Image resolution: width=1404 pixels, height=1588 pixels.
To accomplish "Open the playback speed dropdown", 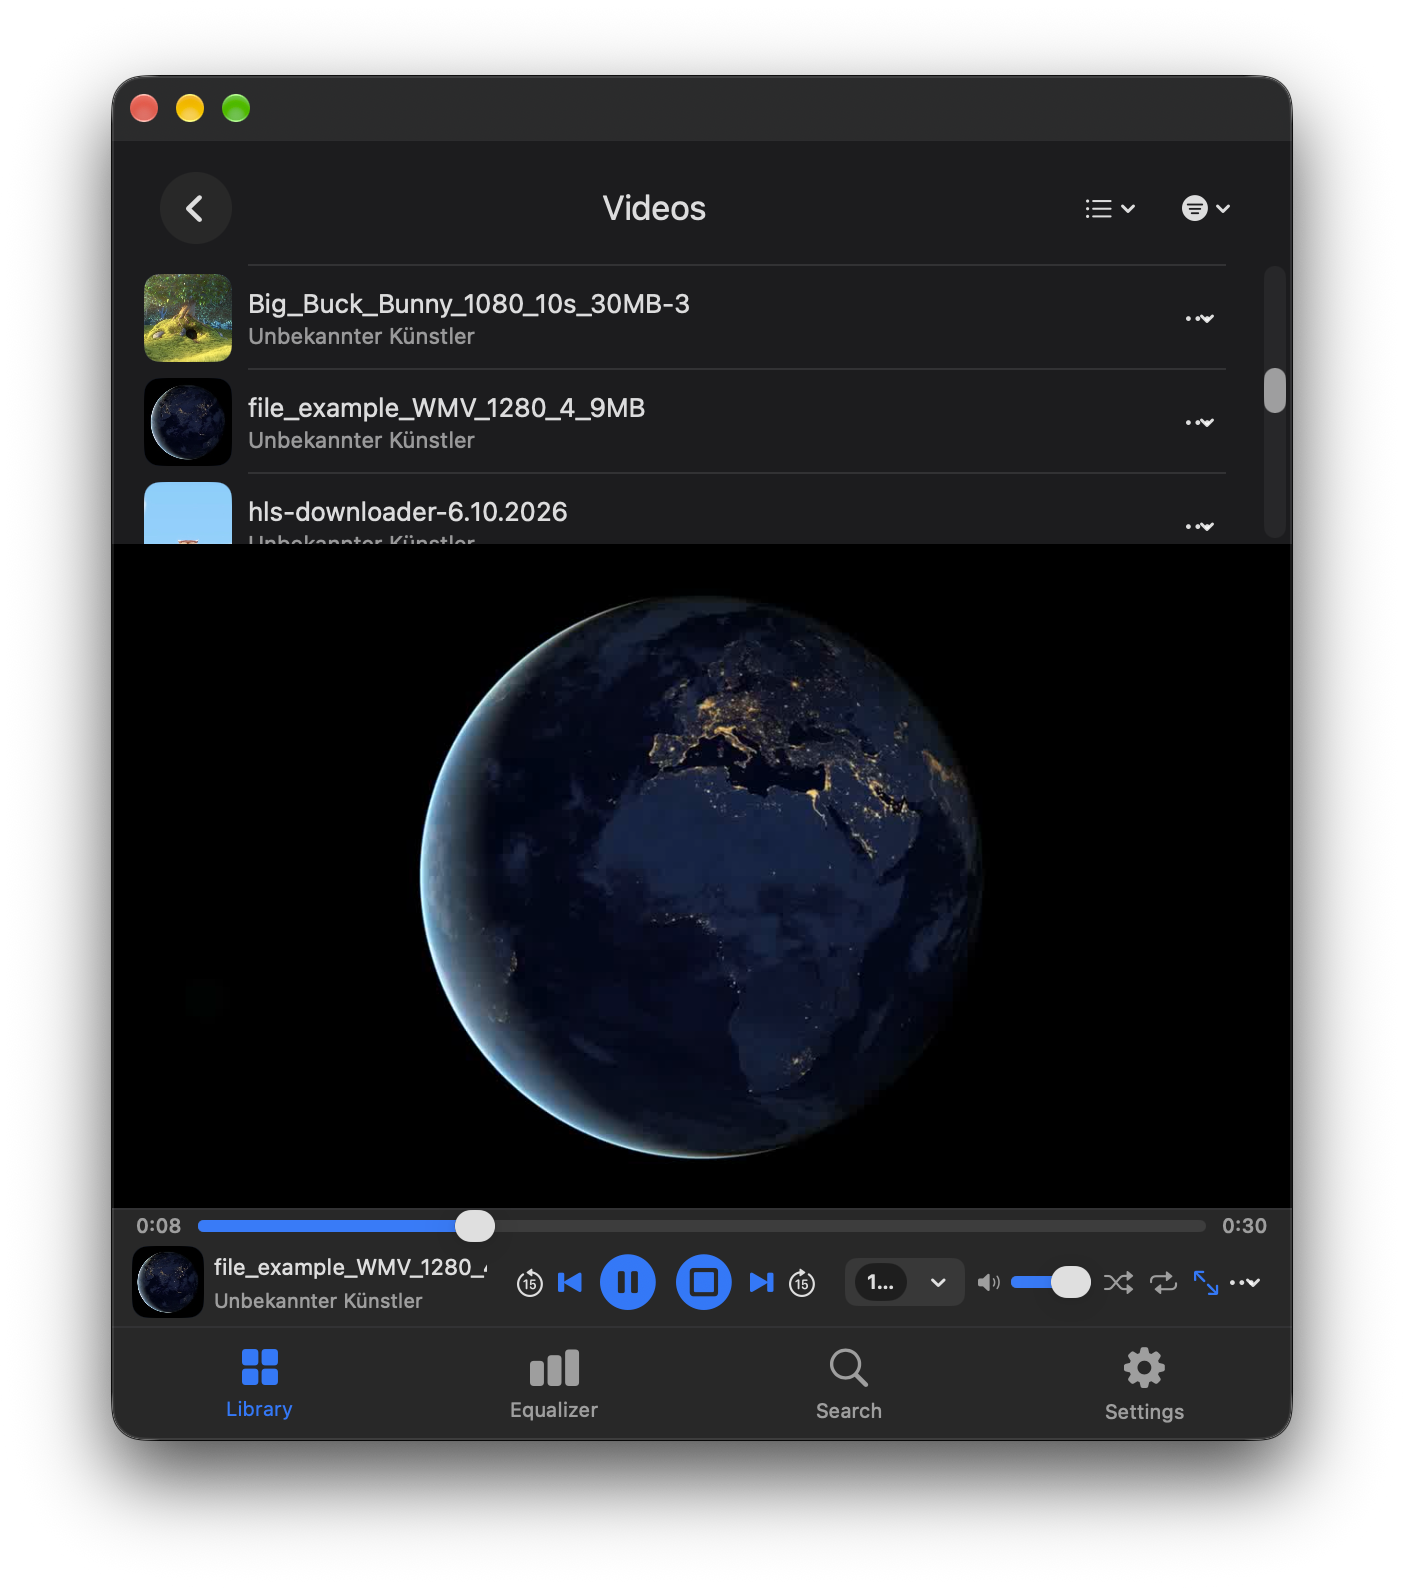I will (x=905, y=1282).
